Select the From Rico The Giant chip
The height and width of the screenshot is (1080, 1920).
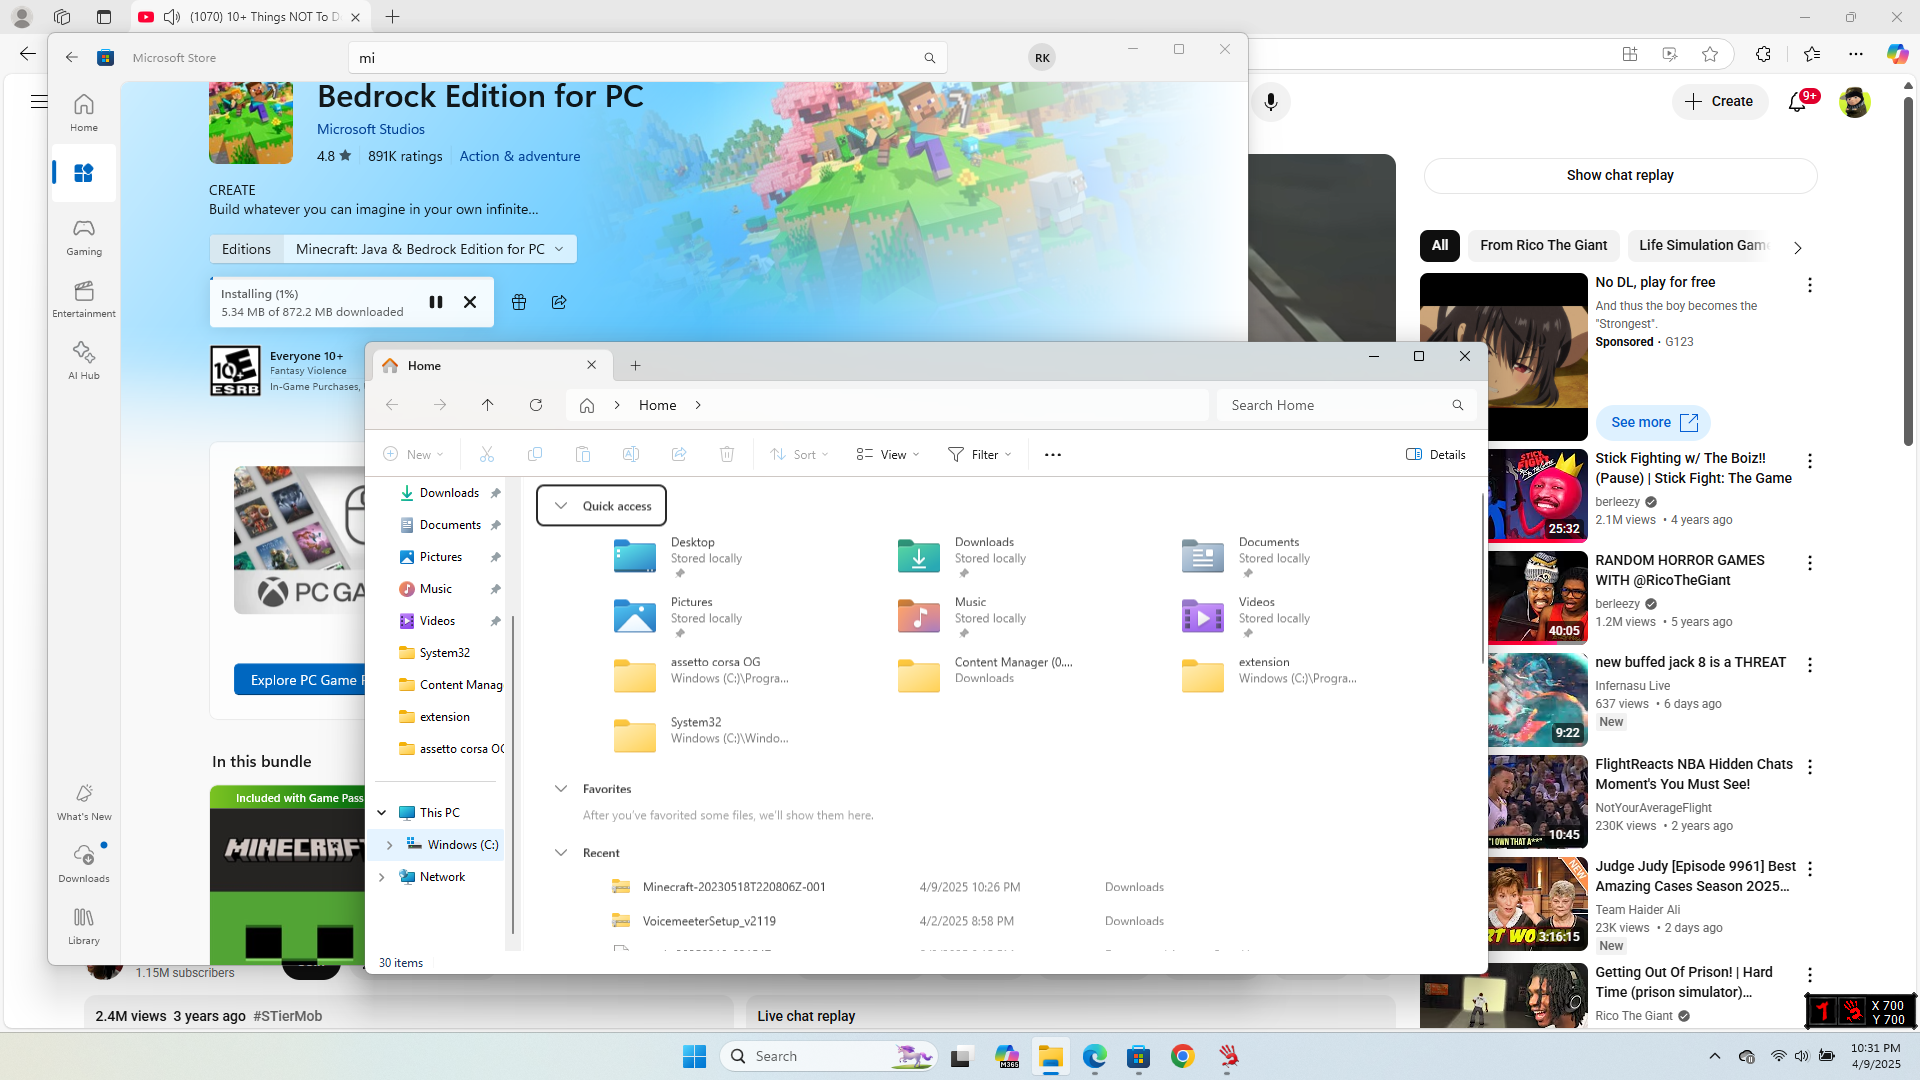pyautogui.click(x=1543, y=245)
